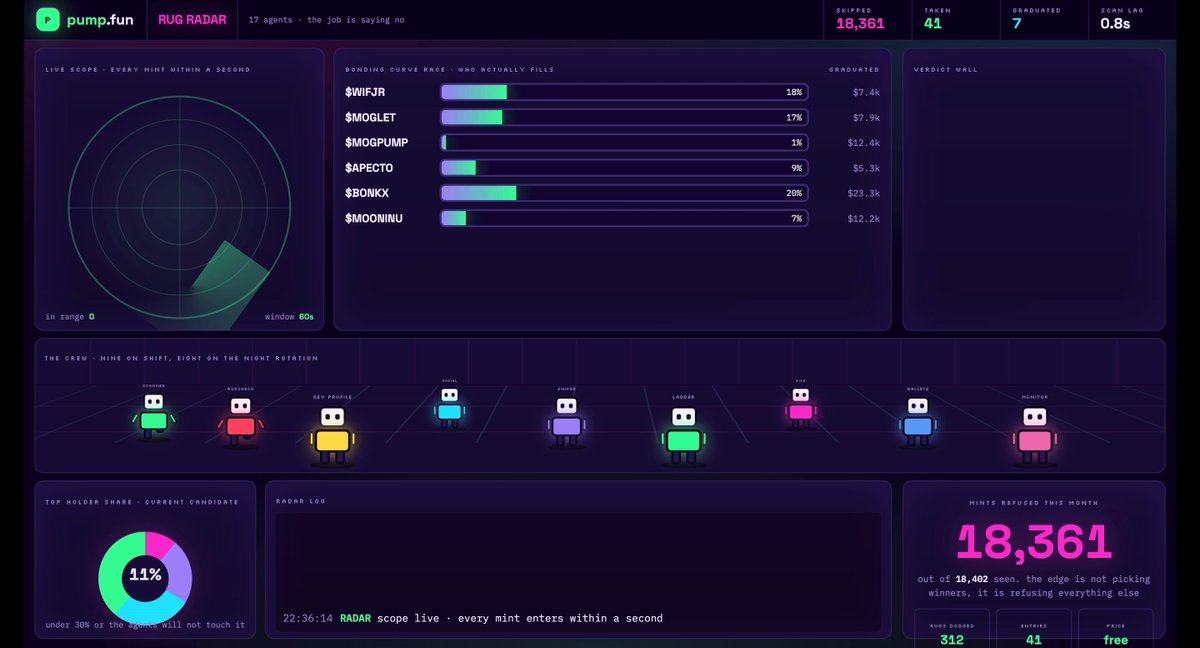The width and height of the screenshot is (1200, 648).
Task: Click the top holder share donut chart
Action: [x=145, y=577]
